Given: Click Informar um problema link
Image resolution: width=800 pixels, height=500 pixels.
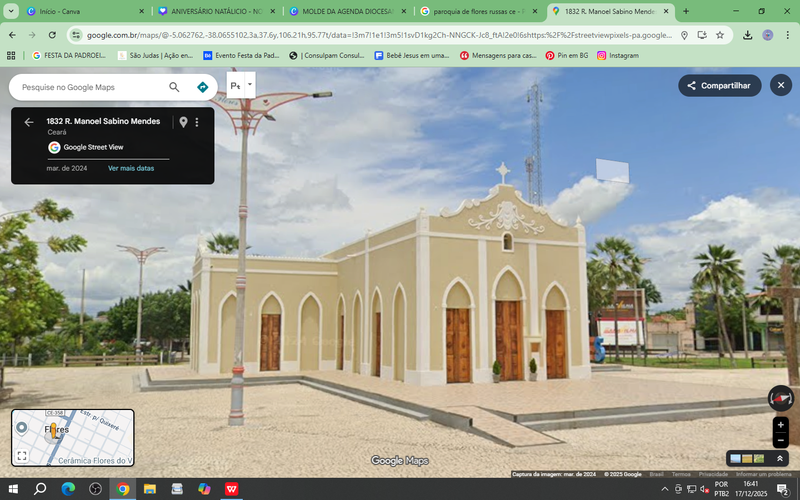Looking at the screenshot, I should (x=763, y=474).
